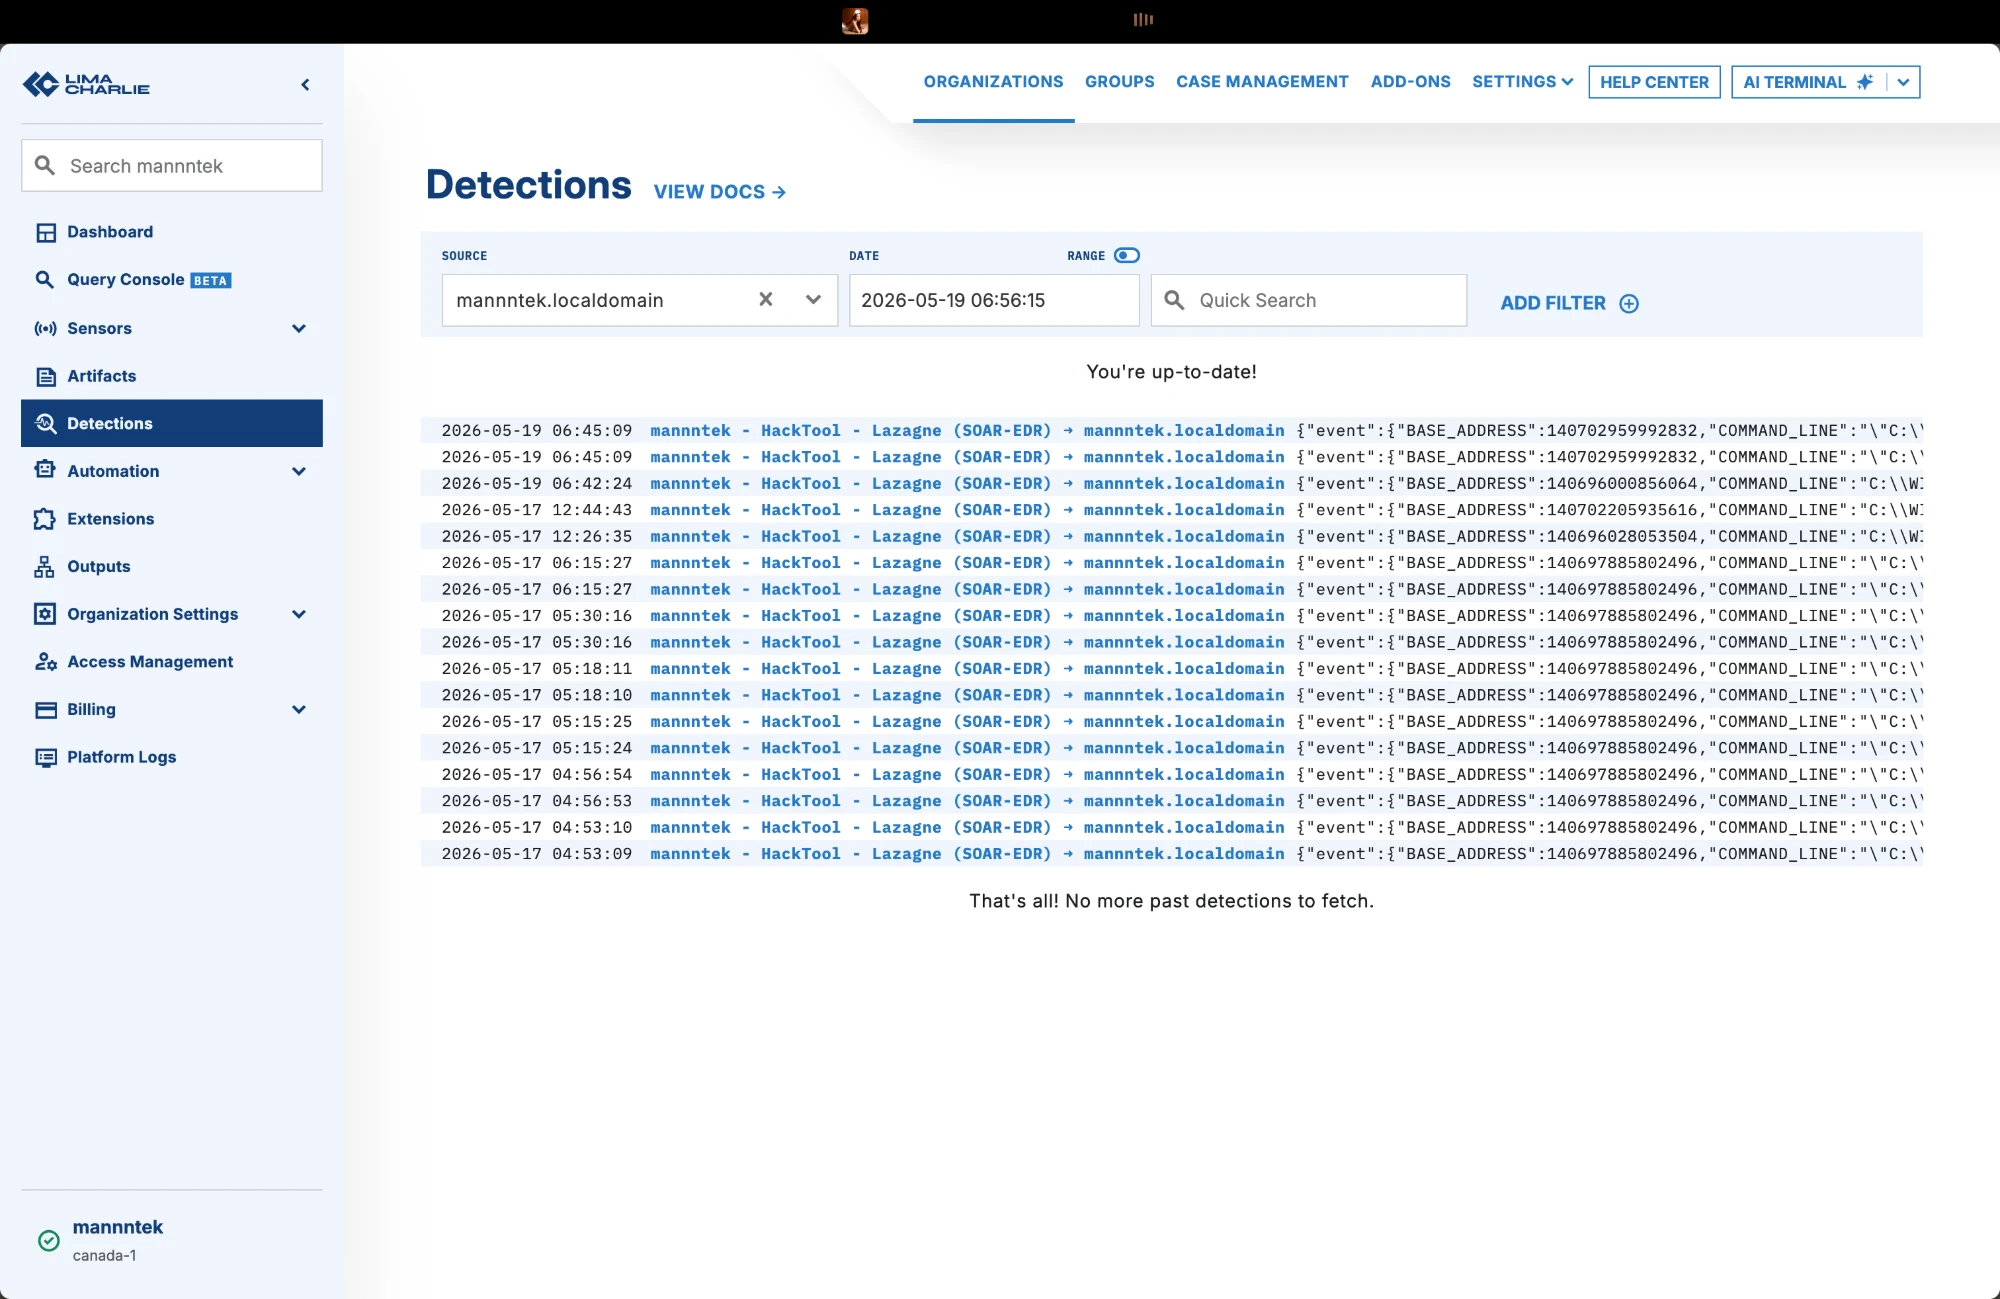Open the Groups tab
The height and width of the screenshot is (1299, 2000).
(1119, 82)
